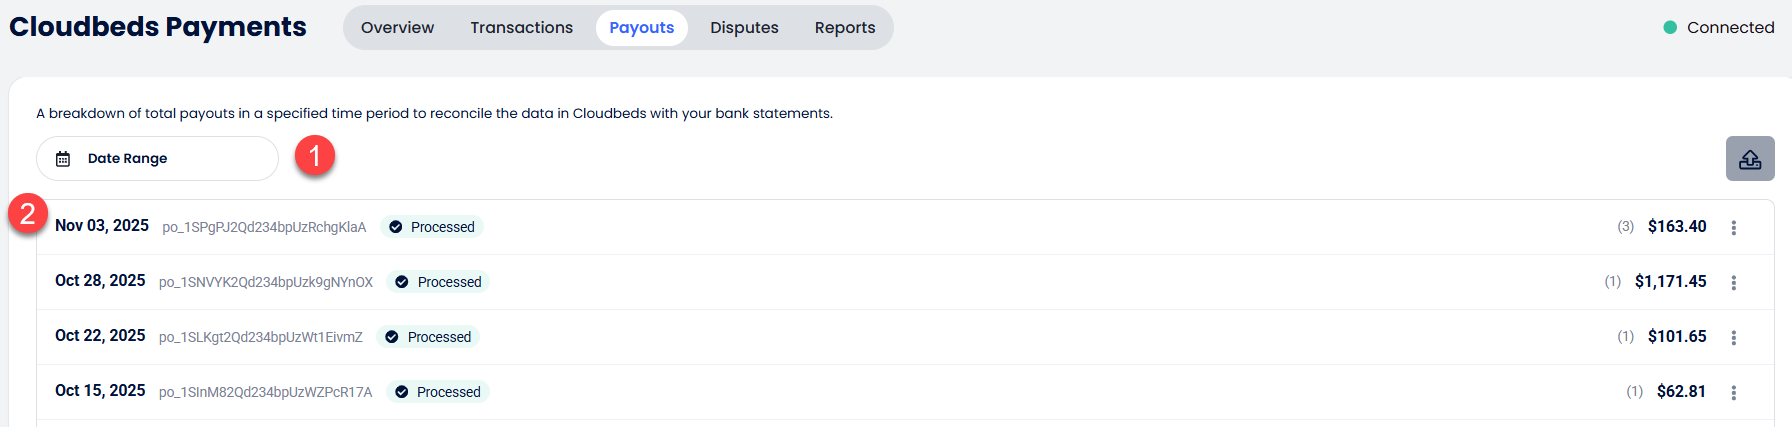Switch to the Overview tab
Screen dimensions: 1792x427
click(x=397, y=28)
